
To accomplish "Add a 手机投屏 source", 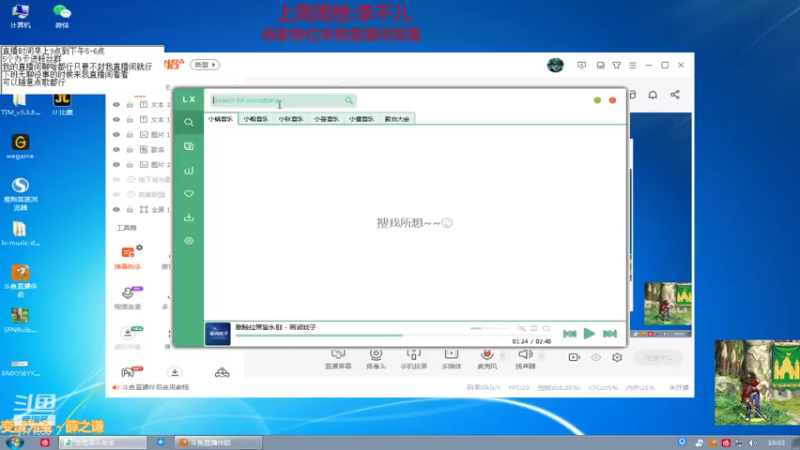I will 414,359.
